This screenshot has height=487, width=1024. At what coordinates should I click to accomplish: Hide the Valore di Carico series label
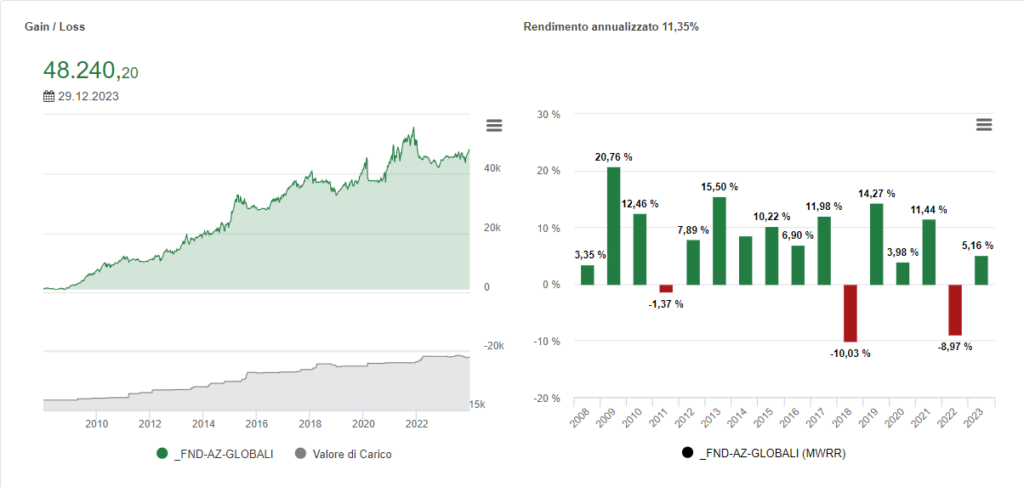coord(350,454)
